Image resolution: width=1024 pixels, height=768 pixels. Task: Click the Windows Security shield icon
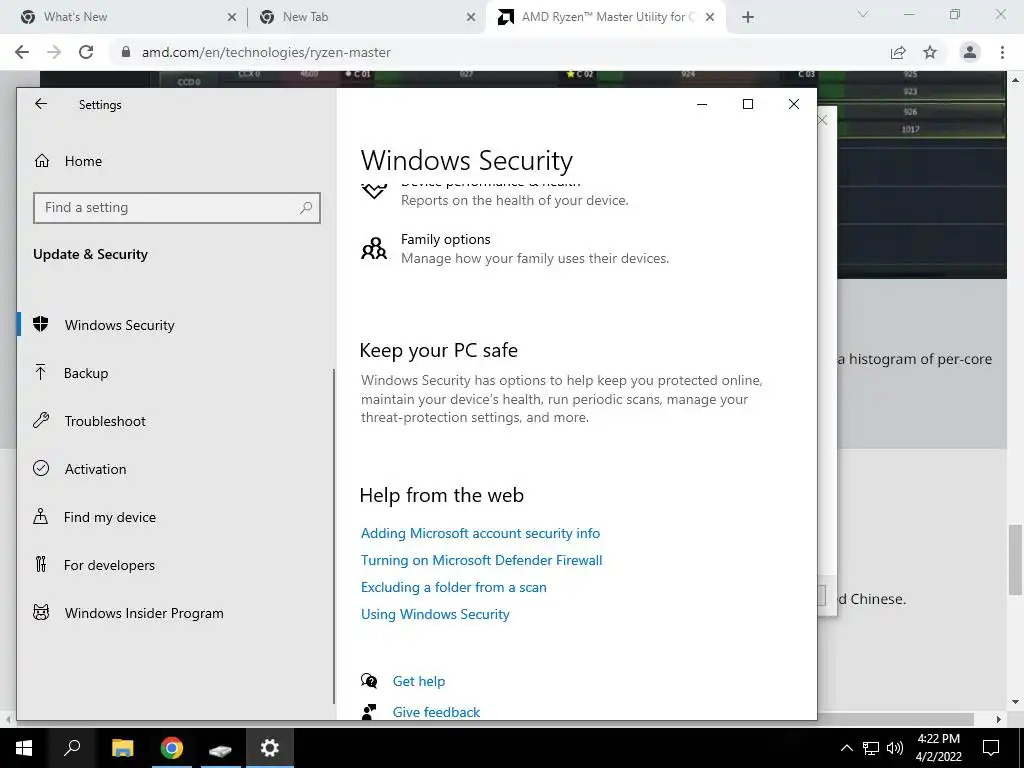(x=40, y=324)
